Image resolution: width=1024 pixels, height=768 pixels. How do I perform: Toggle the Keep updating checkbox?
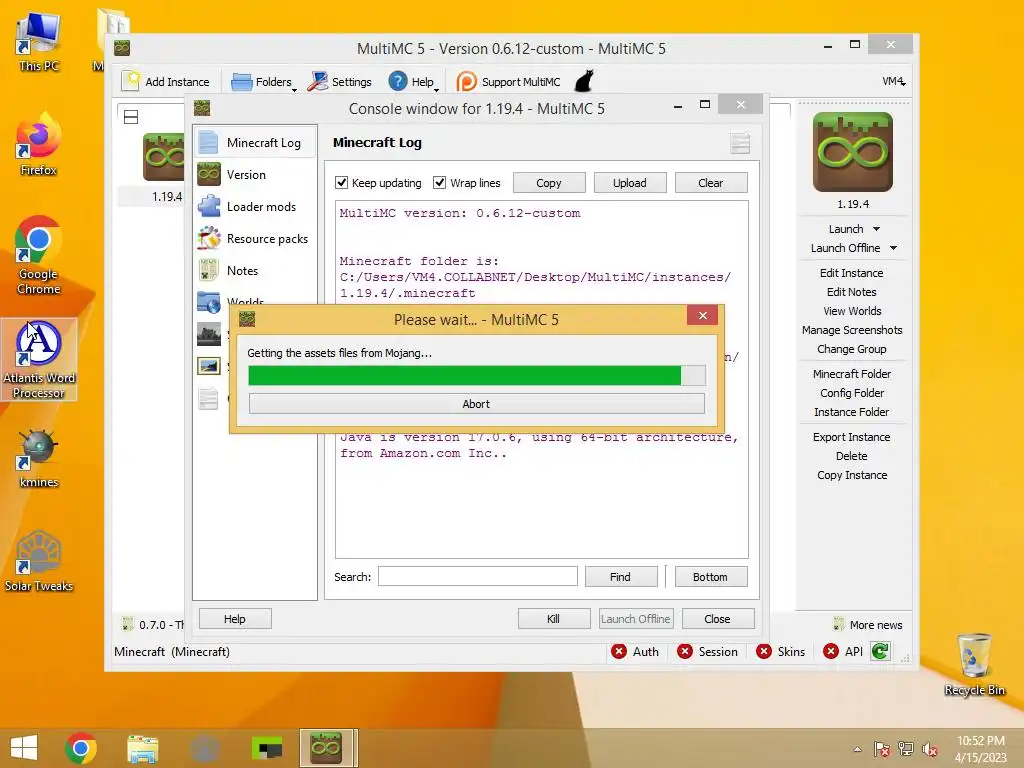click(x=342, y=183)
